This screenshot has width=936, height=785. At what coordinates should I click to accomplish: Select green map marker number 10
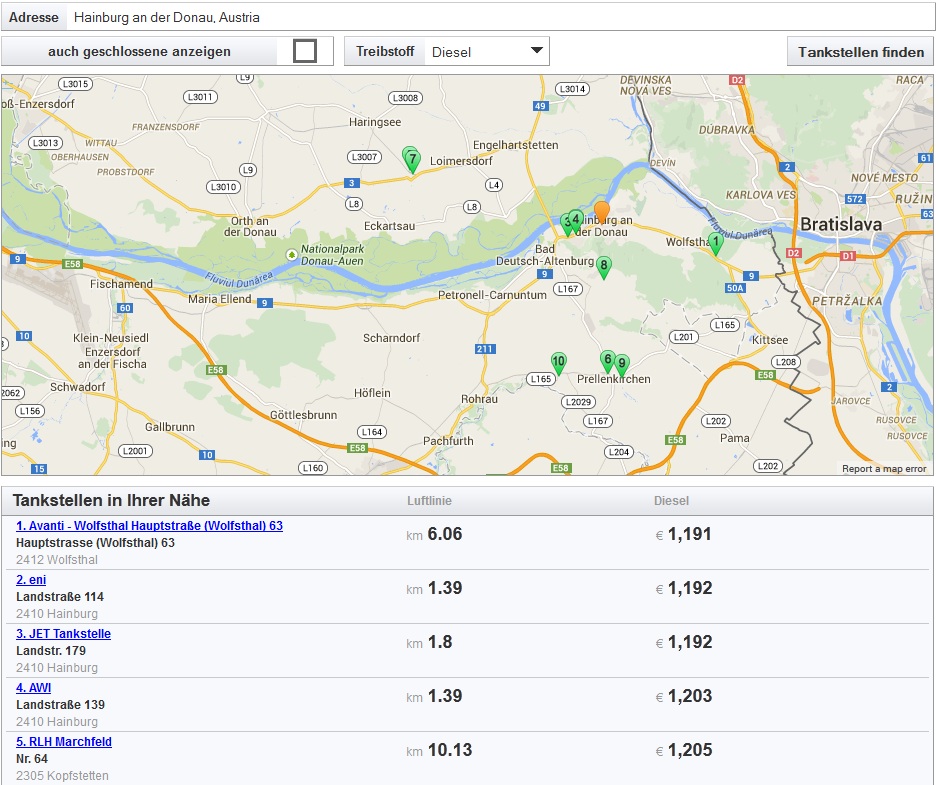pos(558,362)
